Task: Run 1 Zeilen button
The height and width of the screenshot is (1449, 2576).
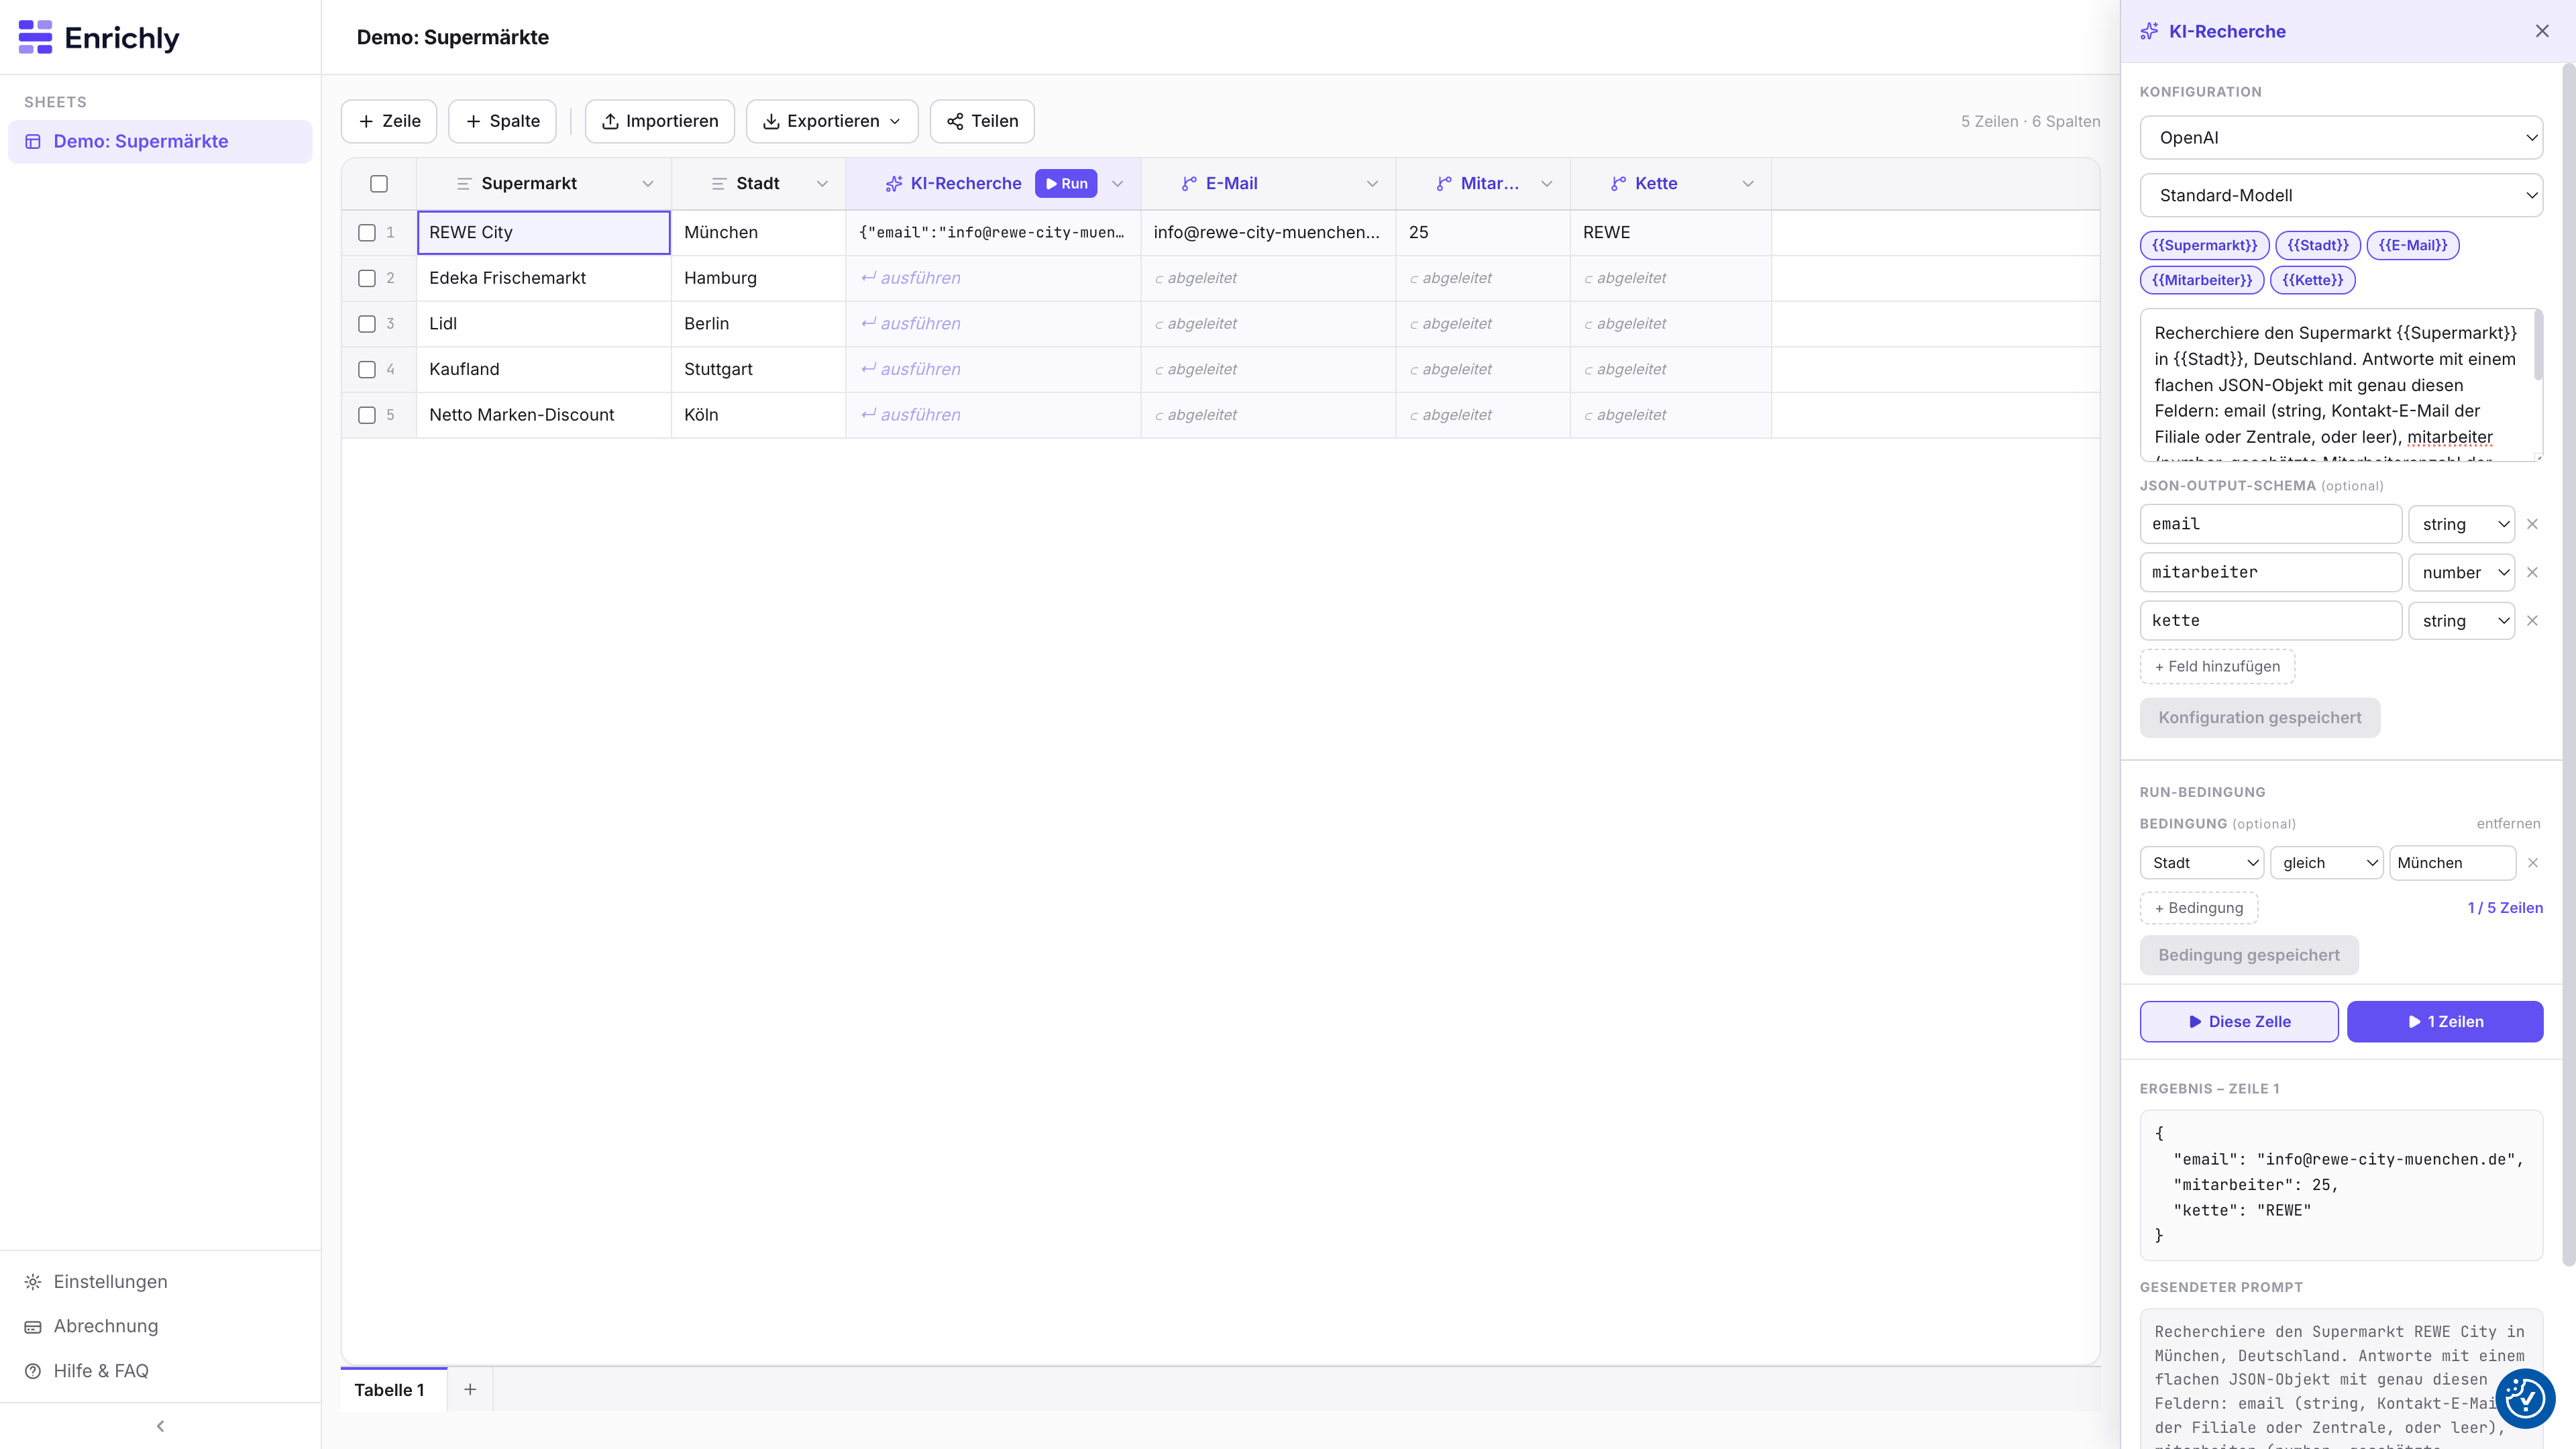Action: (x=2445, y=1022)
